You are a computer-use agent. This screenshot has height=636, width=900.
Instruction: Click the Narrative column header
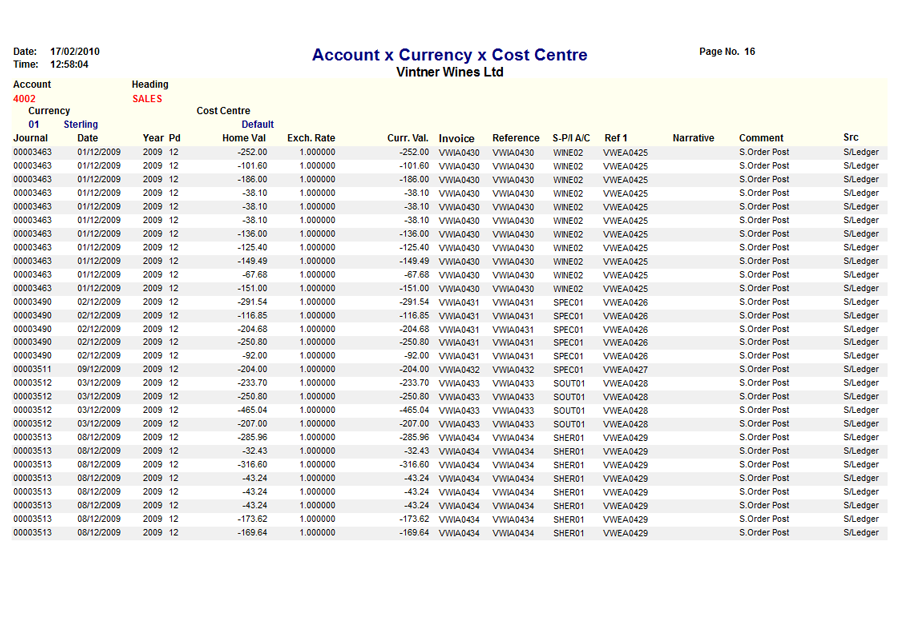693,138
